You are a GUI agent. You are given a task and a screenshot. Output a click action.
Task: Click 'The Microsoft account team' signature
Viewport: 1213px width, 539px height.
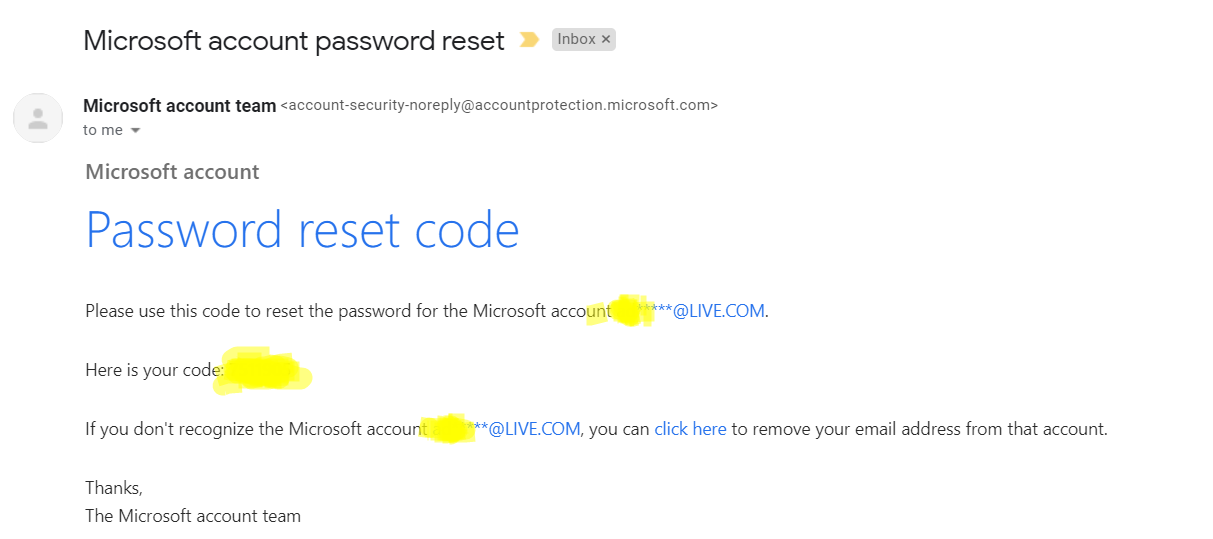(193, 516)
